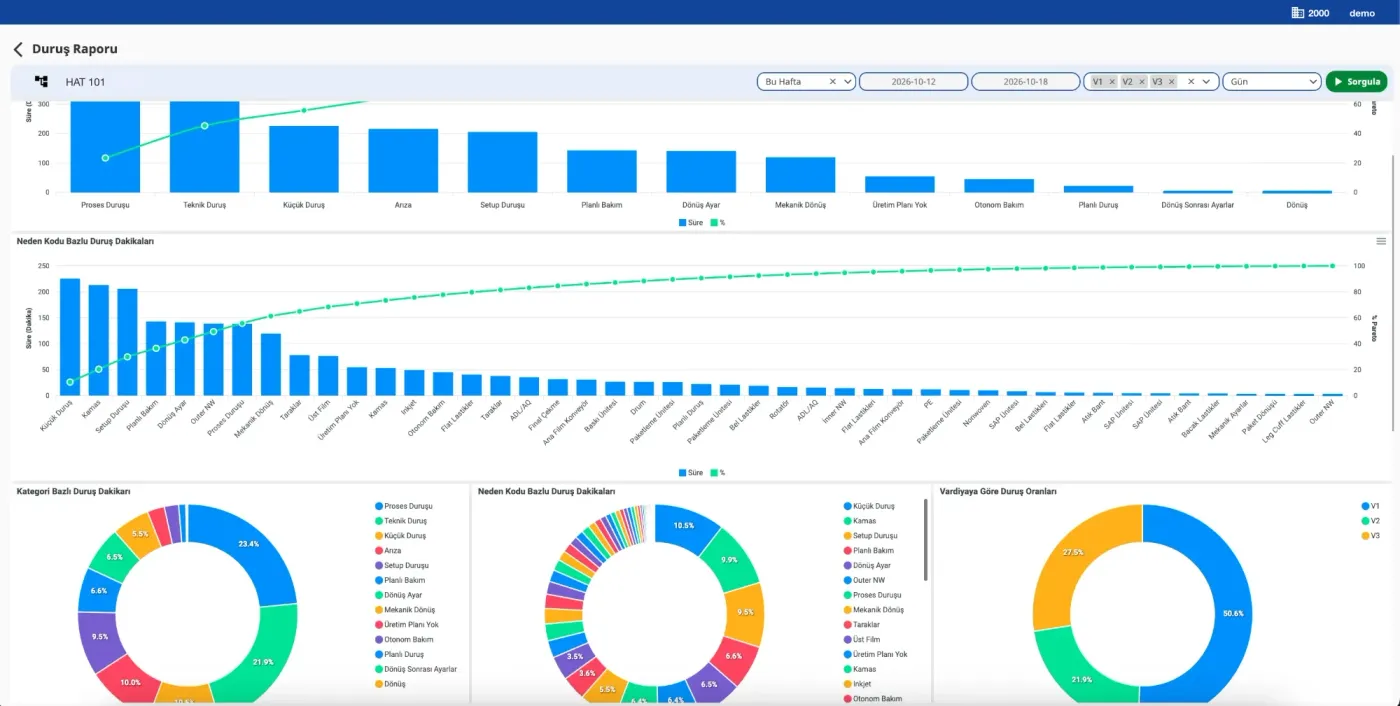Remove the V3 shift chip from the filter
Viewport: 1400px width, 706px height.
pos(1172,82)
